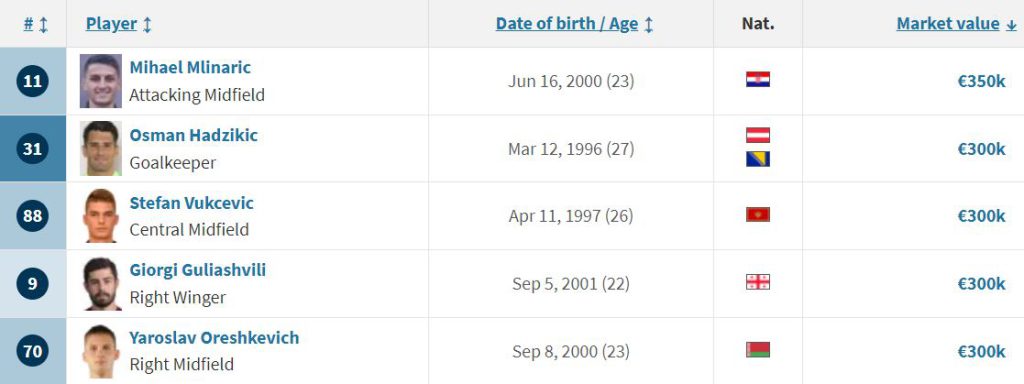The width and height of the screenshot is (1024, 384).
Task: Click Osman Hadzikic portrait thumbnail
Action: (x=101, y=148)
